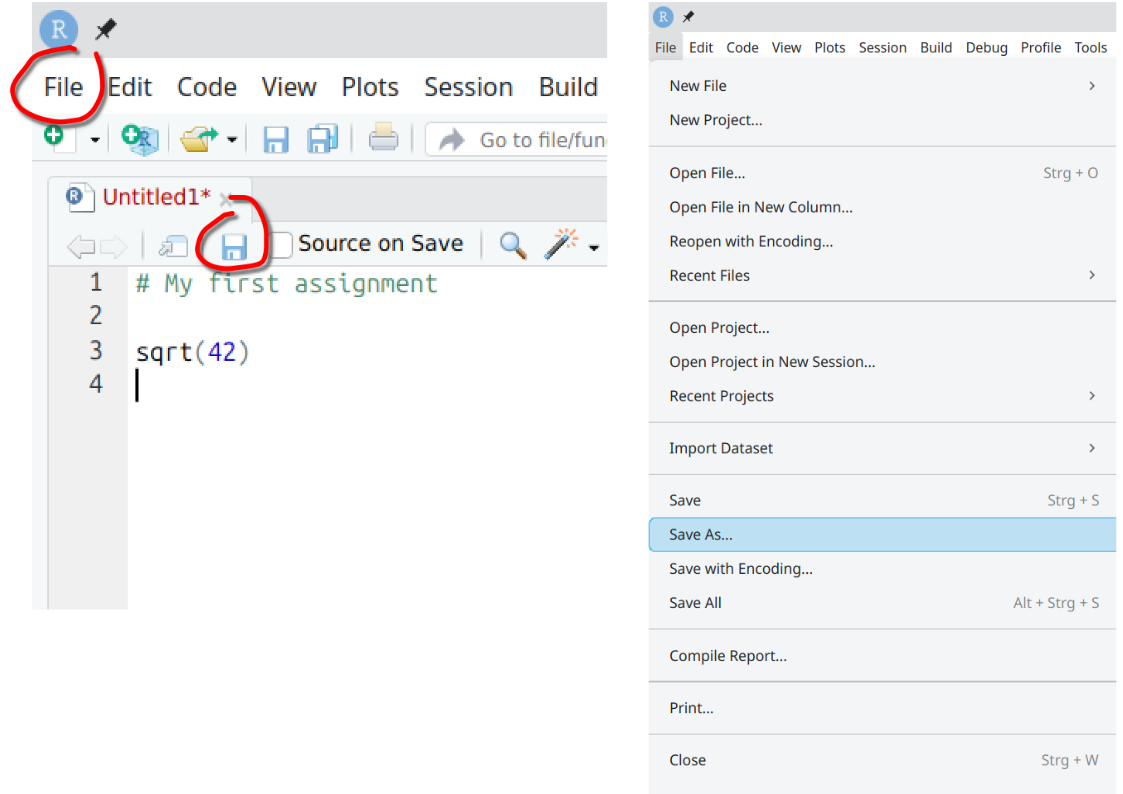1123x794 pixels.
Task: Click the Save All double-floppy toolbar icon
Action: pyautogui.click(x=322, y=139)
